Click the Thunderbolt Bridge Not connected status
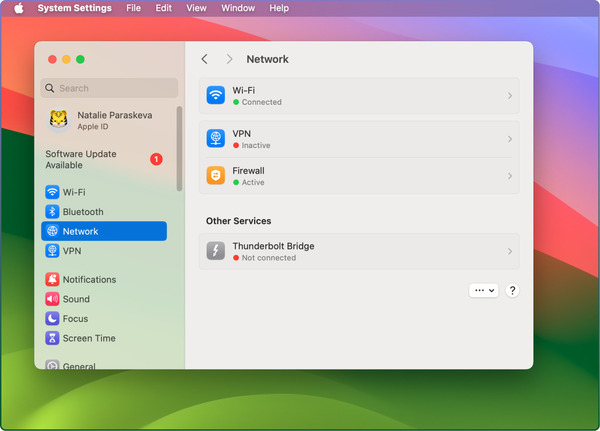The image size is (600, 431). [269, 258]
